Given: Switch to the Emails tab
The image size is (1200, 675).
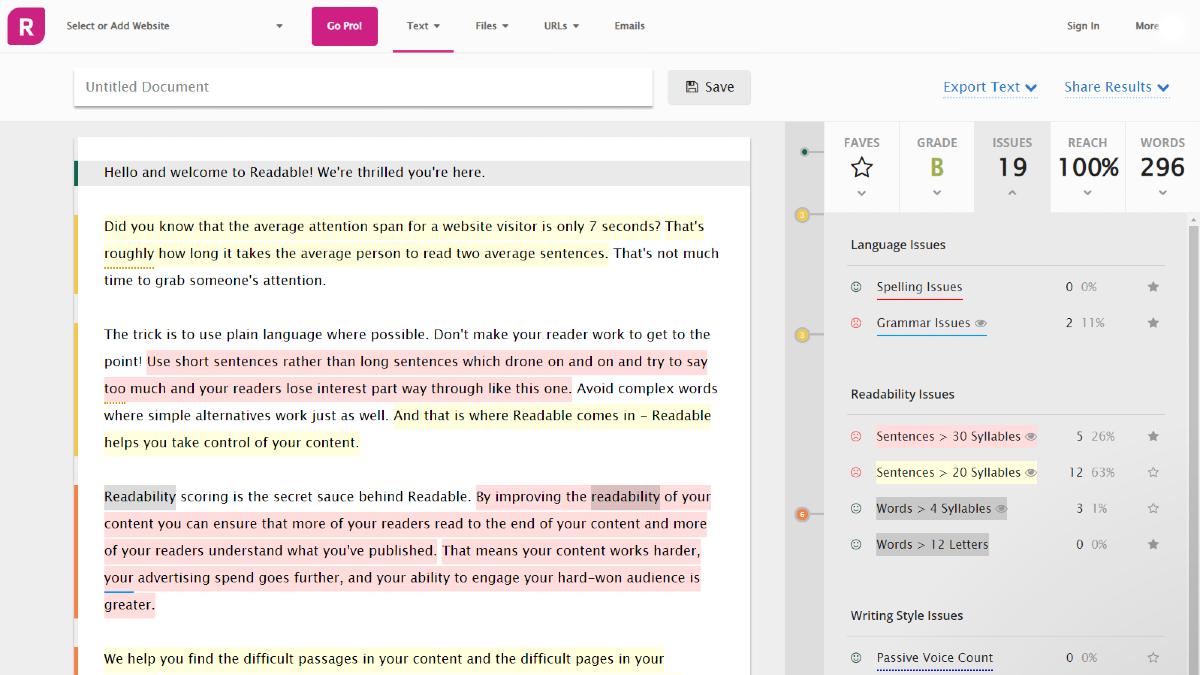Looking at the screenshot, I should point(629,26).
